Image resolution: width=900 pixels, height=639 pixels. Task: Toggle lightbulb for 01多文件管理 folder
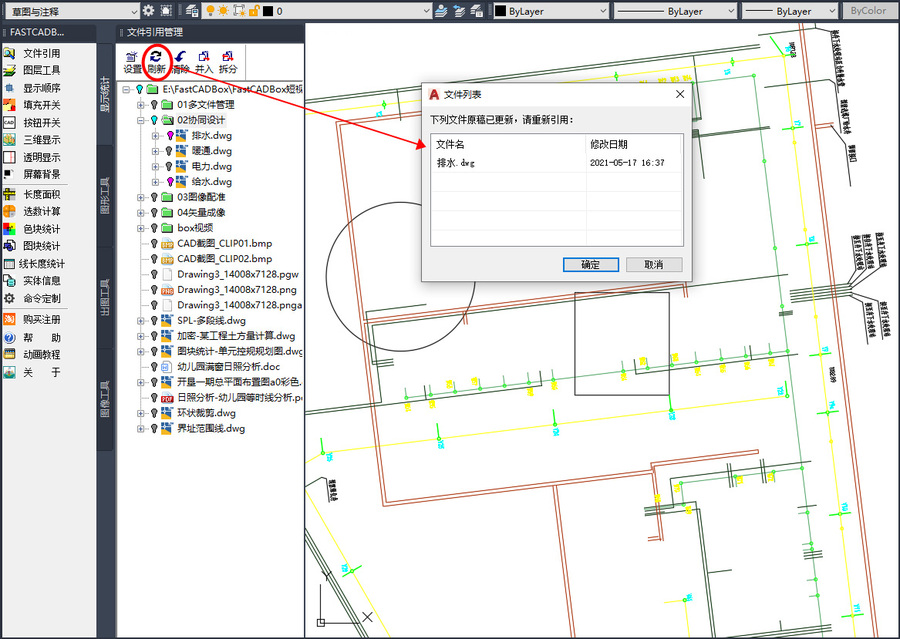pos(153,104)
